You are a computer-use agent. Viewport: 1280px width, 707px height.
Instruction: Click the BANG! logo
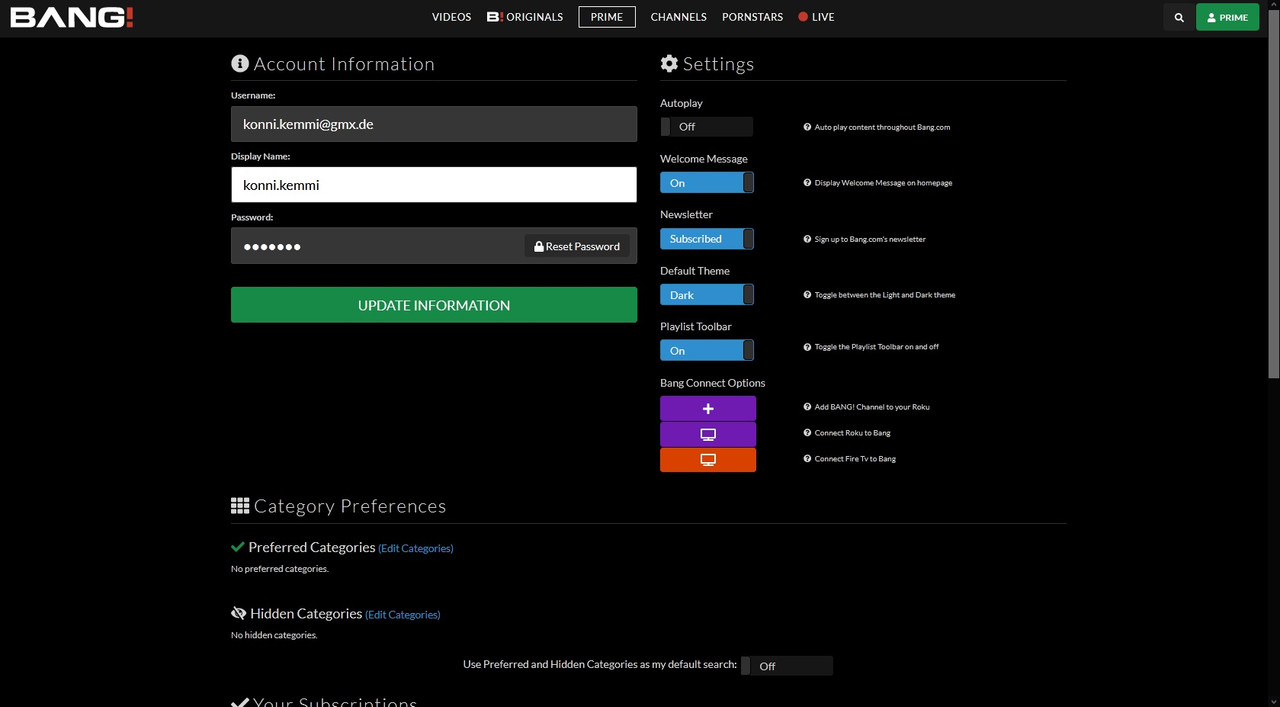[x=72, y=17]
